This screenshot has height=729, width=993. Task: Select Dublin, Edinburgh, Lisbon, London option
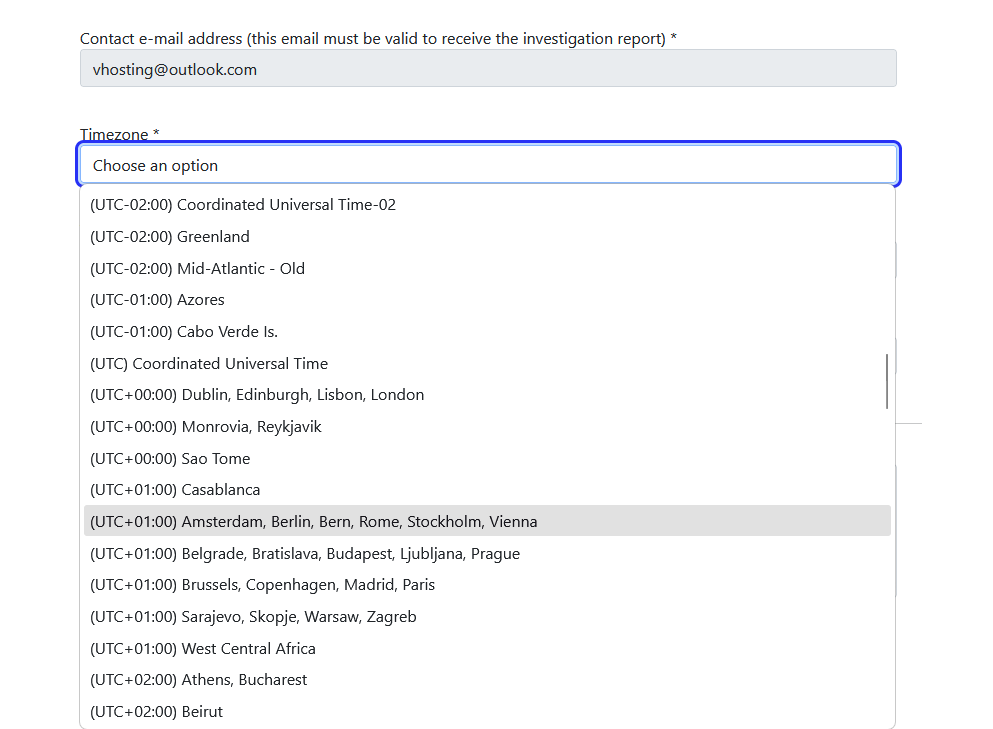257,395
